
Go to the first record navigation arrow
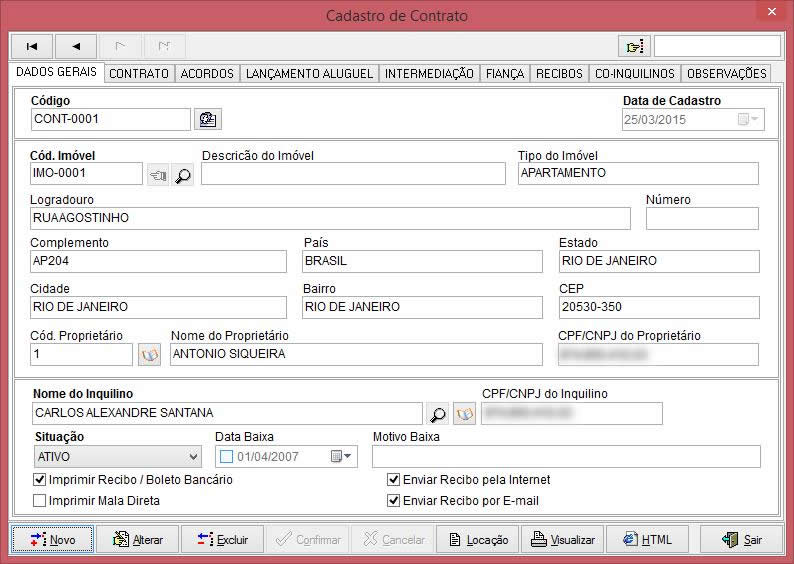(x=32, y=46)
